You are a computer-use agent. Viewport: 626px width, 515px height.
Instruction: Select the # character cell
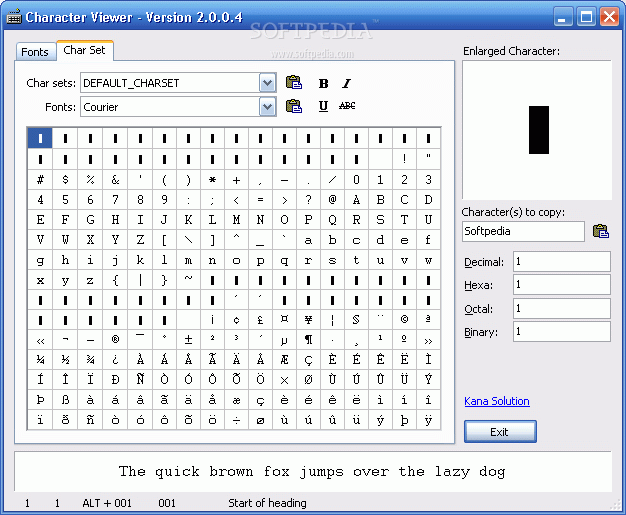40,179
